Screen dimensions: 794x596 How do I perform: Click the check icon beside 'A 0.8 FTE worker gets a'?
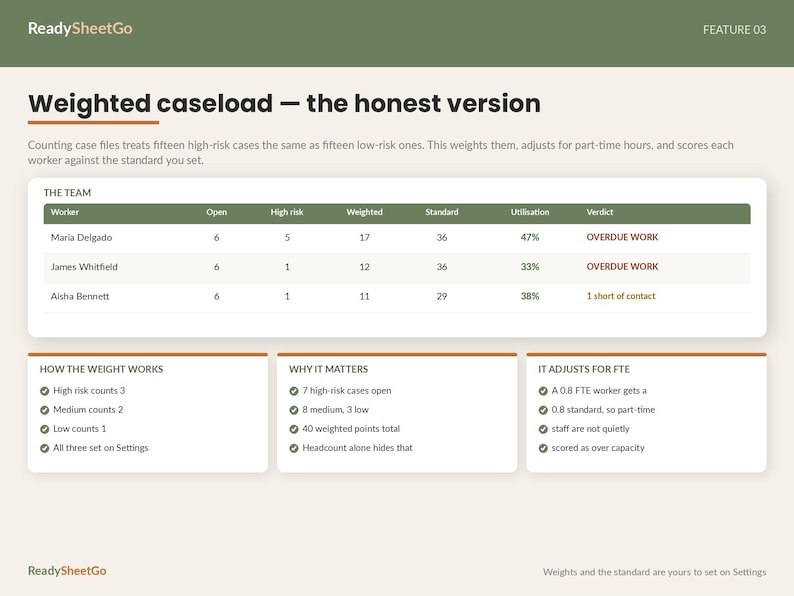pos(543,391)
